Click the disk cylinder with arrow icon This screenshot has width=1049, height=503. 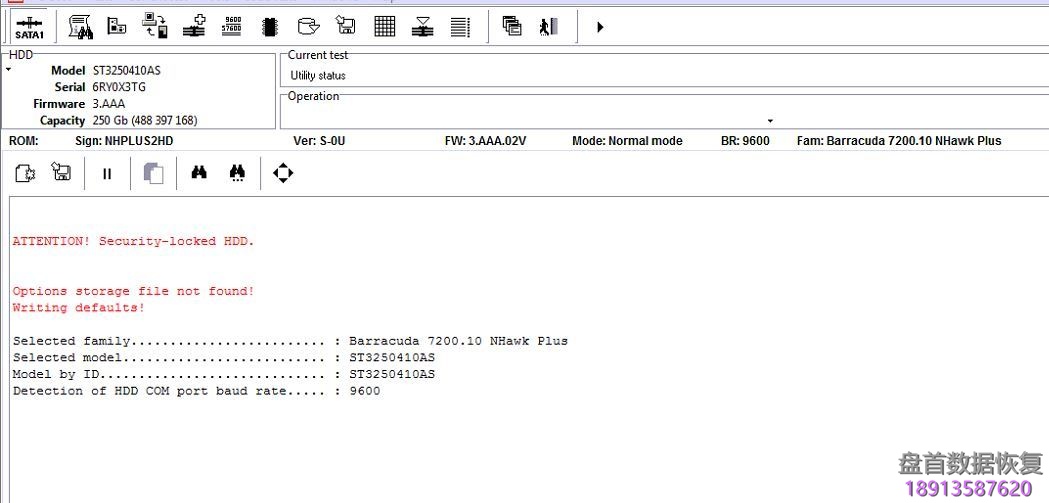pyautogui.click(x=308, y=27)
